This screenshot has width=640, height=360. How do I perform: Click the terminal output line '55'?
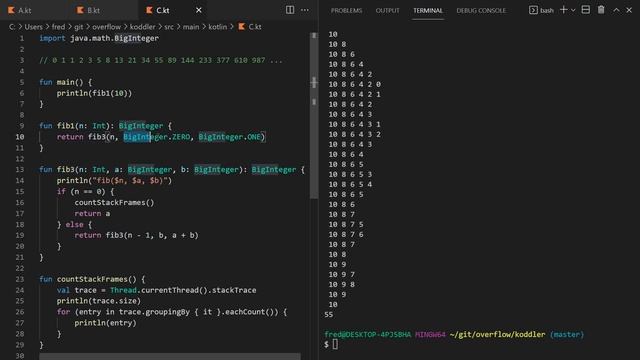329,315
